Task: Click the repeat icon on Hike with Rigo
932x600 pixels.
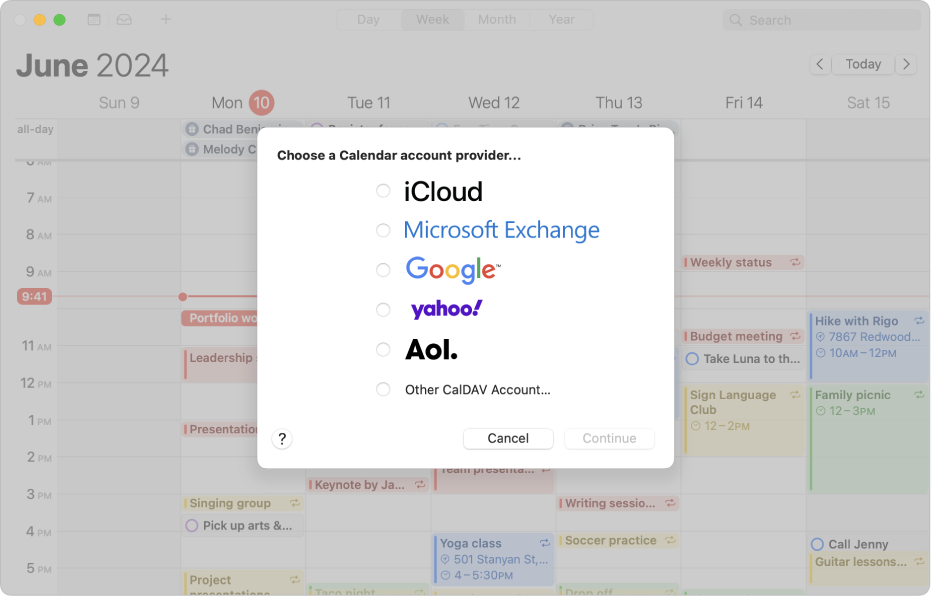Action: [918, 321]
